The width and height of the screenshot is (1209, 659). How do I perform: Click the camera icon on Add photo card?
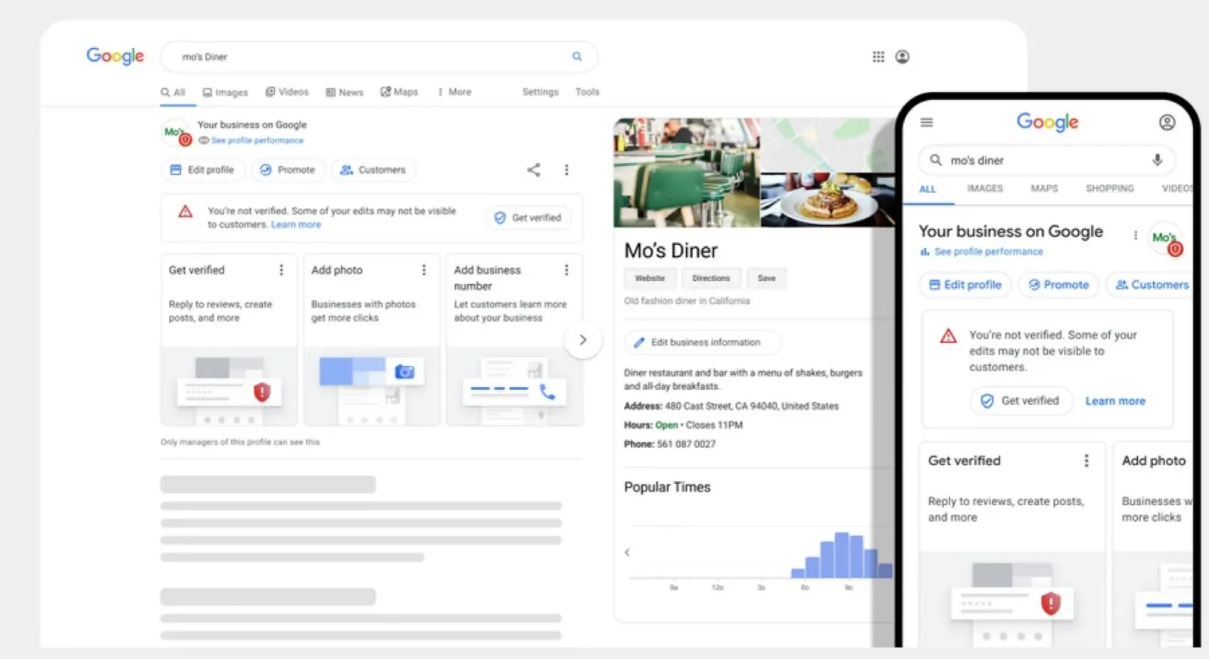pos(404,372)
